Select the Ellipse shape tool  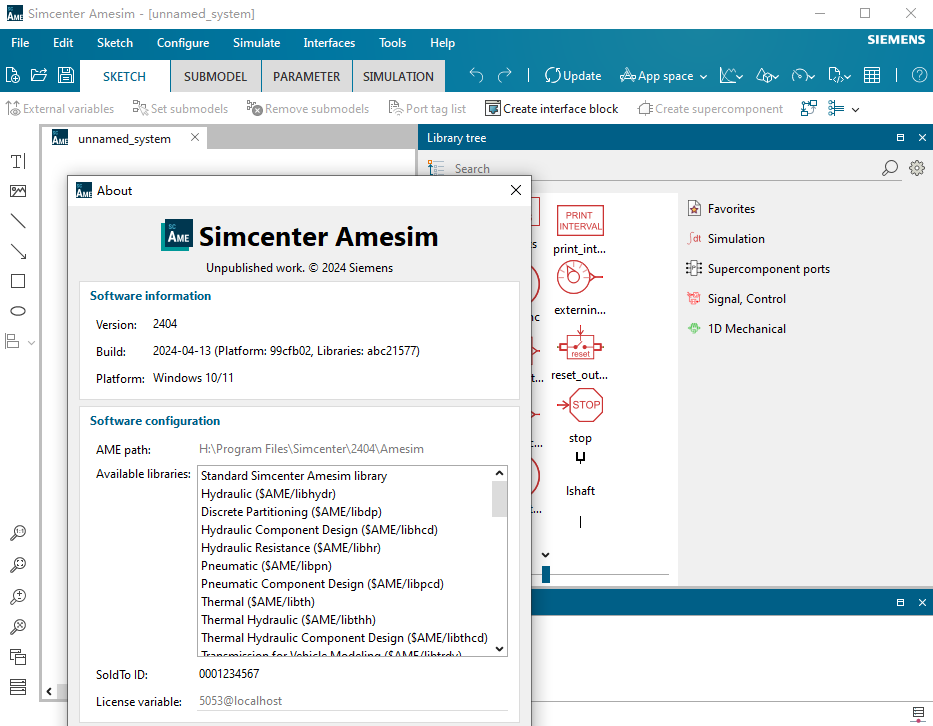(18, 311)
